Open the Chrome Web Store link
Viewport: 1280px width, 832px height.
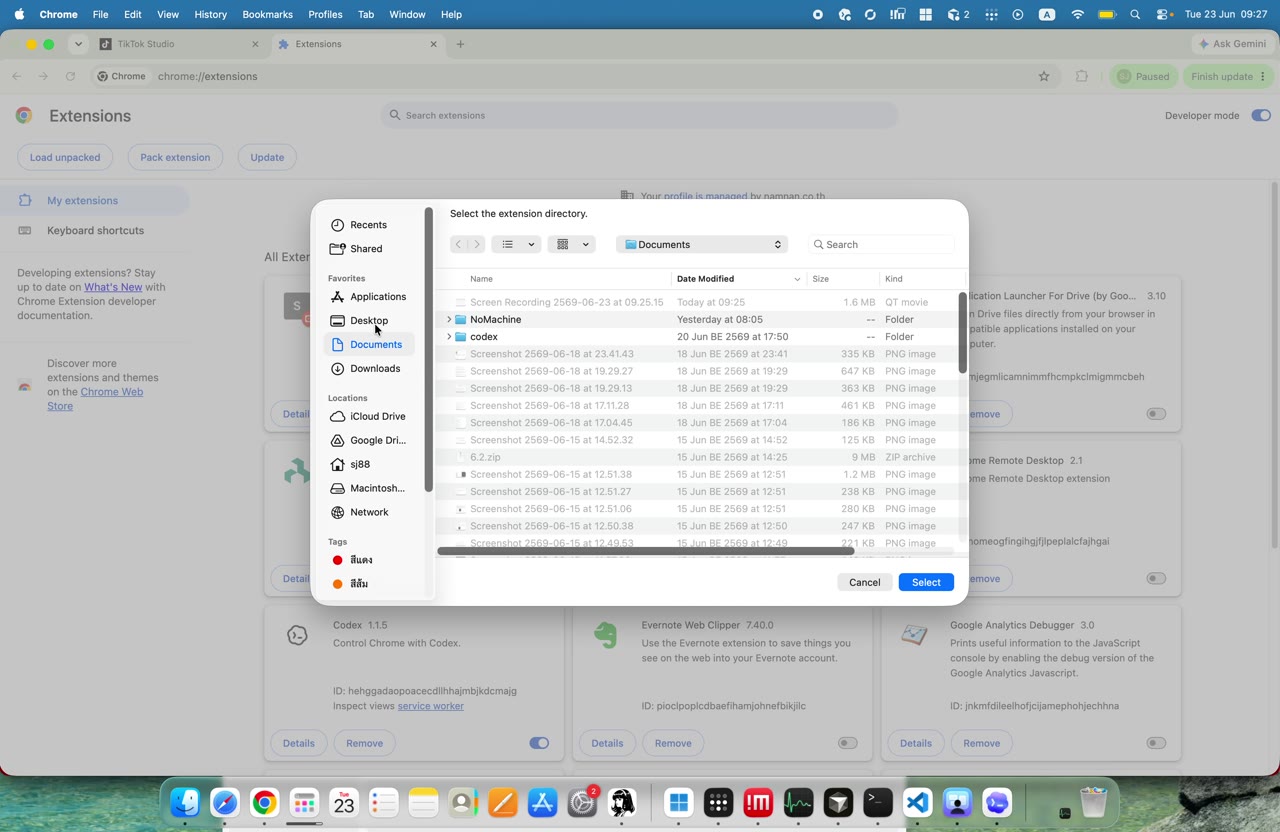tap(95, 399)
